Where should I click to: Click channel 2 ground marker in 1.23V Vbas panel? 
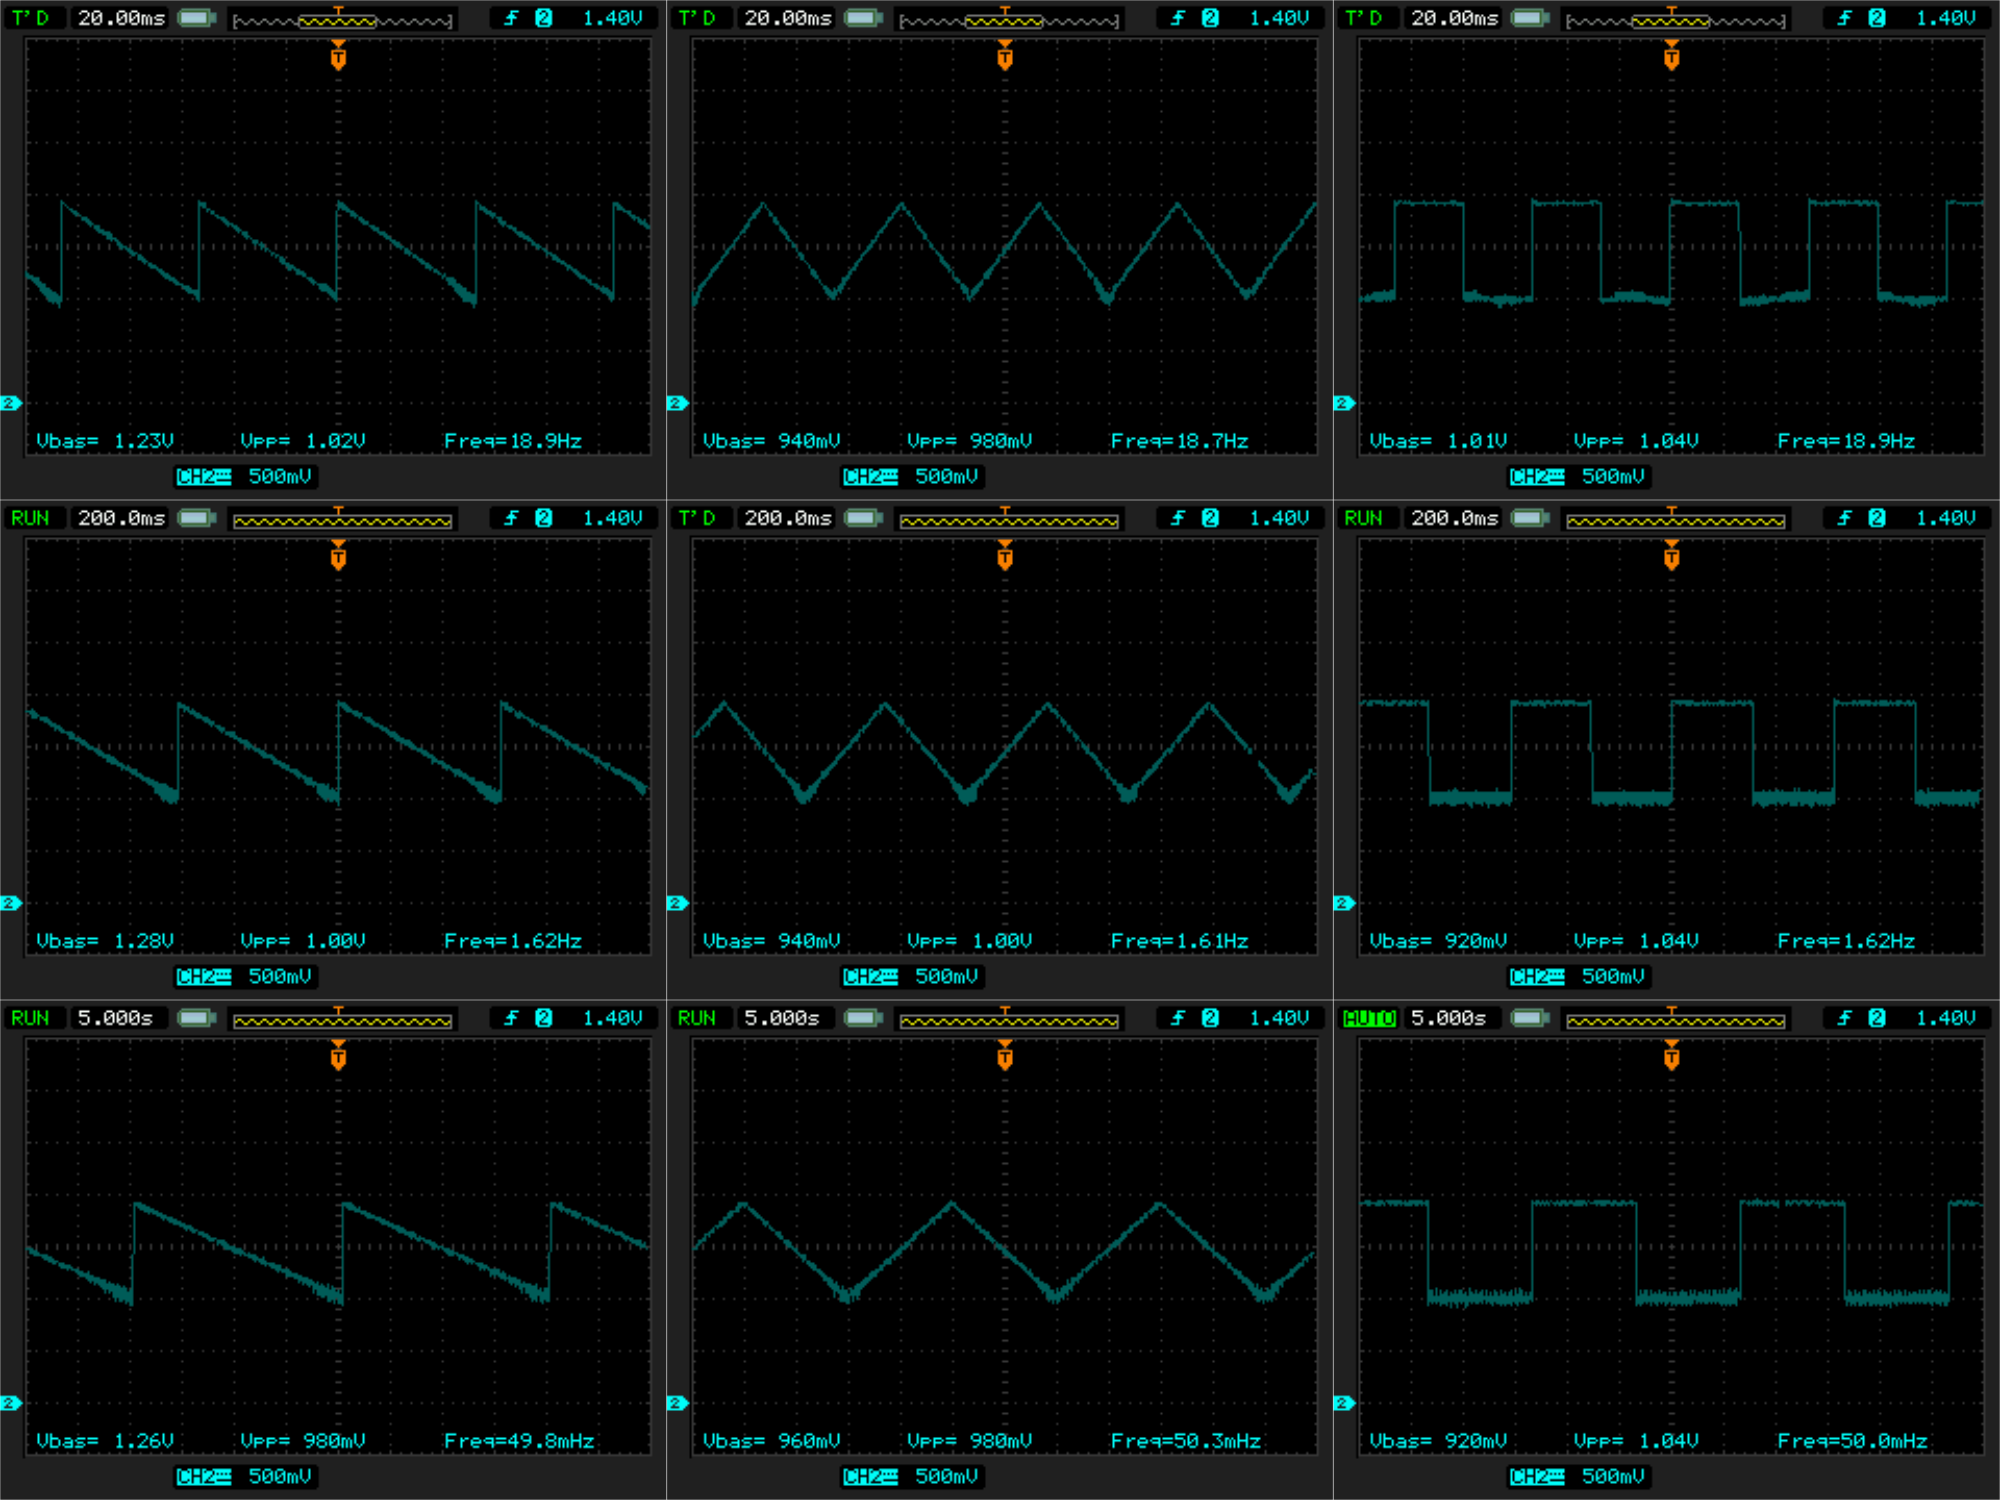(11, 403)
